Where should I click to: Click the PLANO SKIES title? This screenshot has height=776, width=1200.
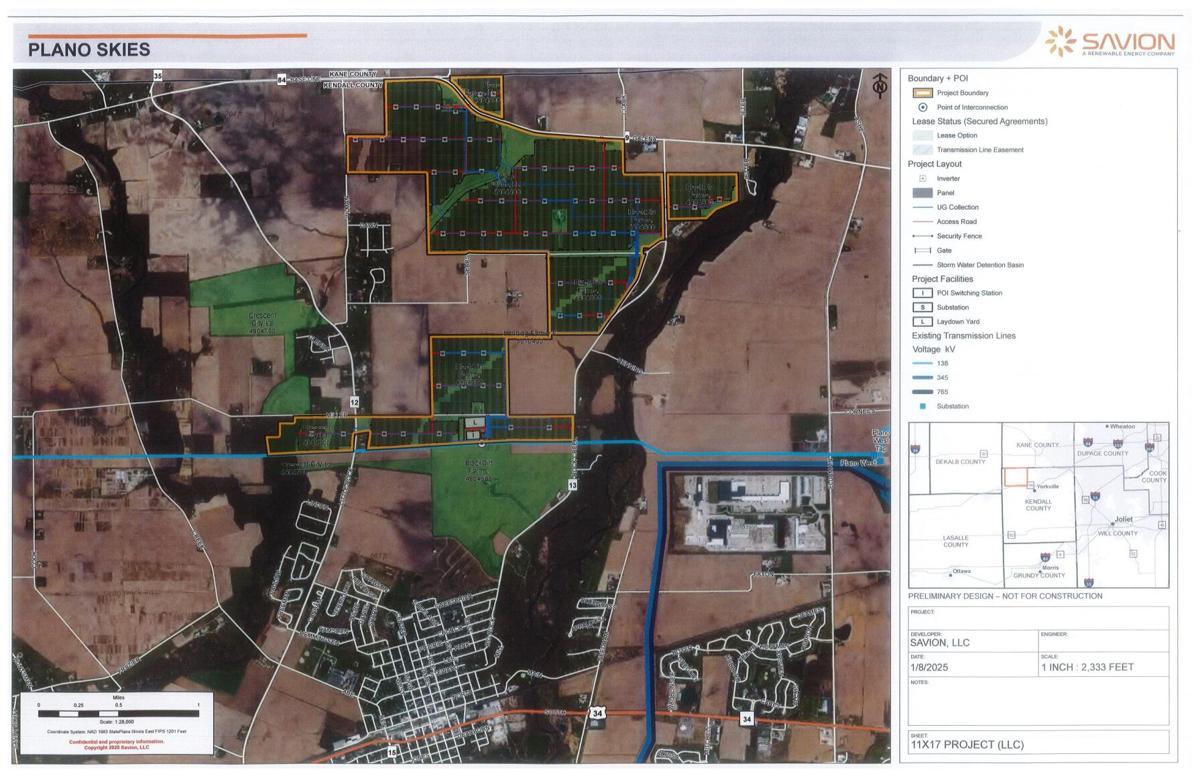(88, 49)
